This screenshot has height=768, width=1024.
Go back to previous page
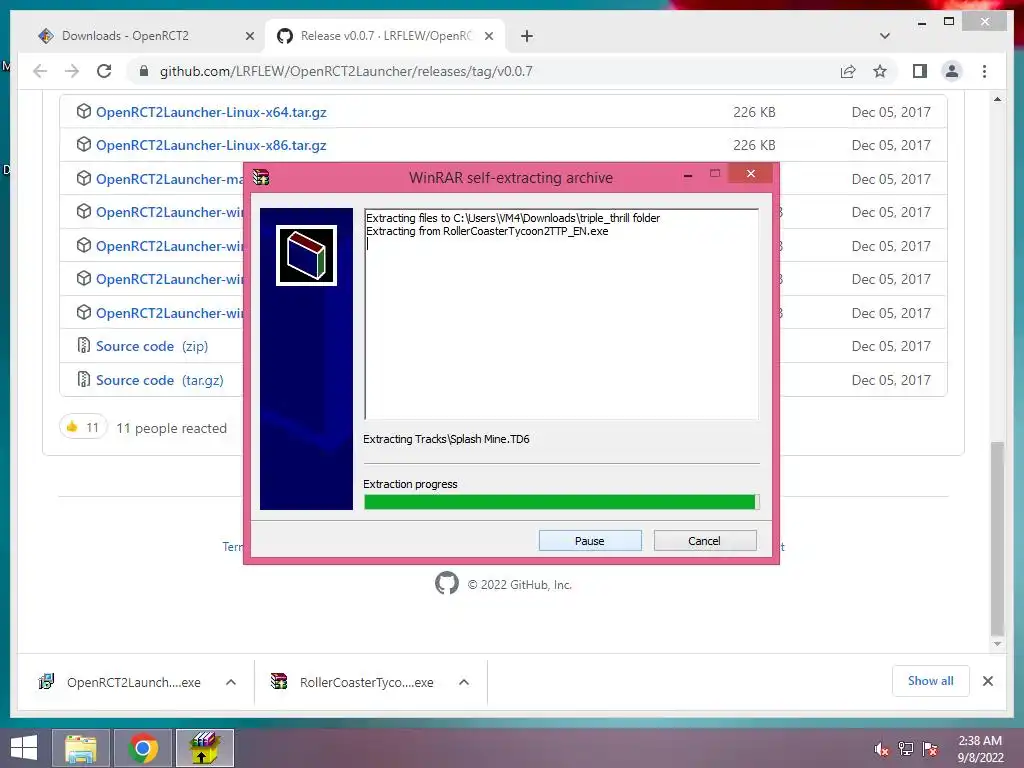click(40, 71)
